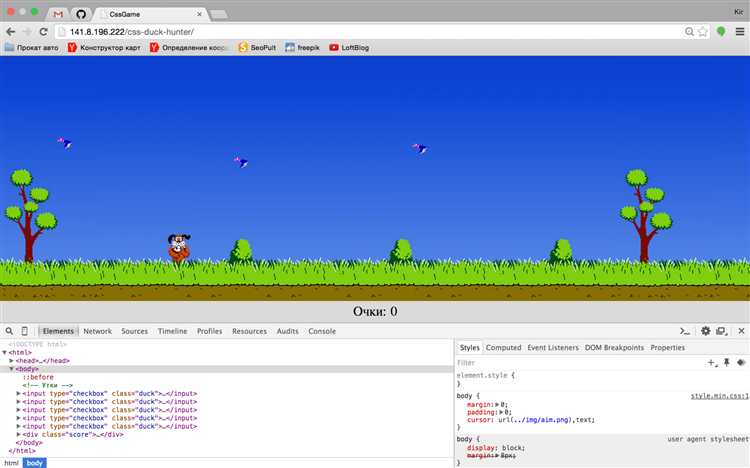Open DevTools settings gear
The image size is (750, 468).
click(x=706, y=331)
